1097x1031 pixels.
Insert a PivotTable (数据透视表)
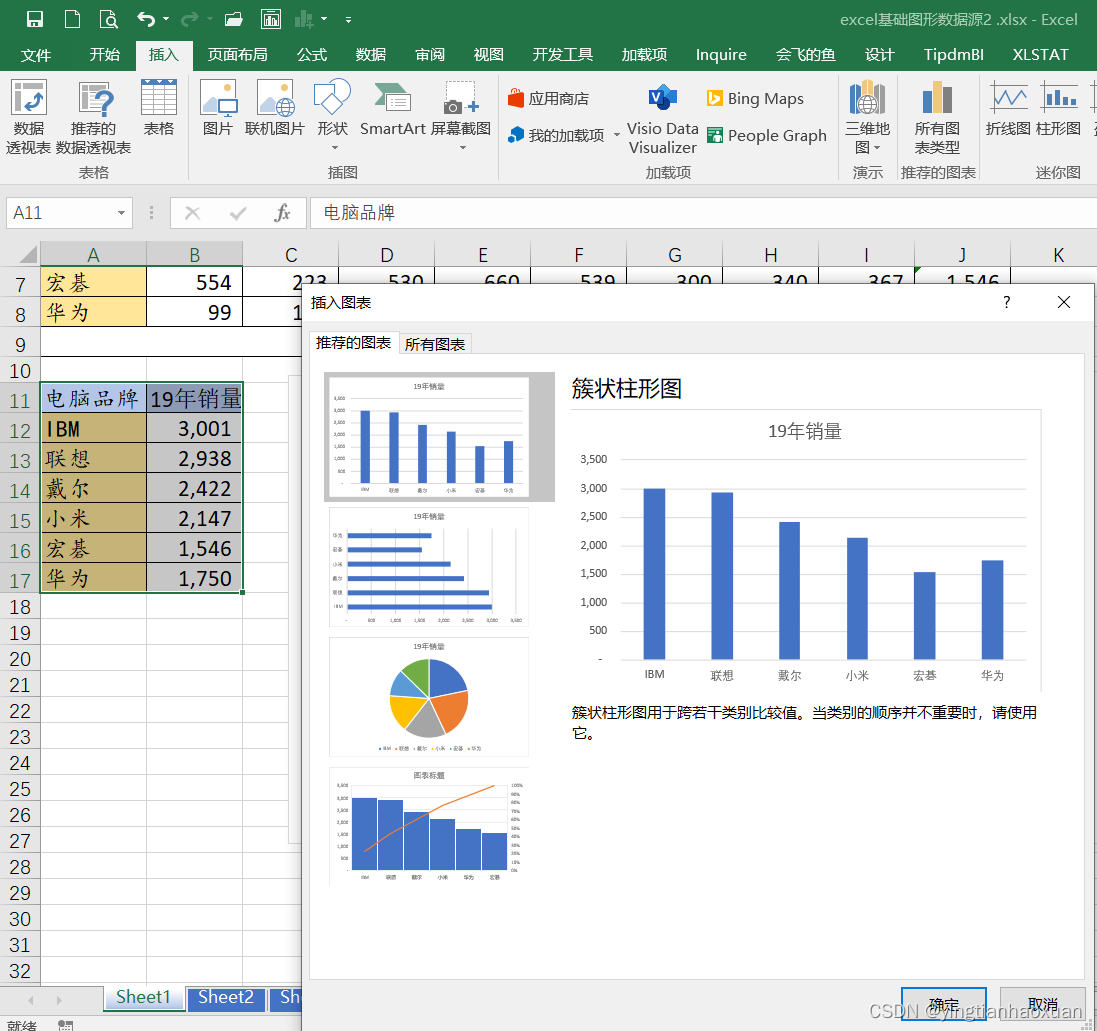[29, 117]
